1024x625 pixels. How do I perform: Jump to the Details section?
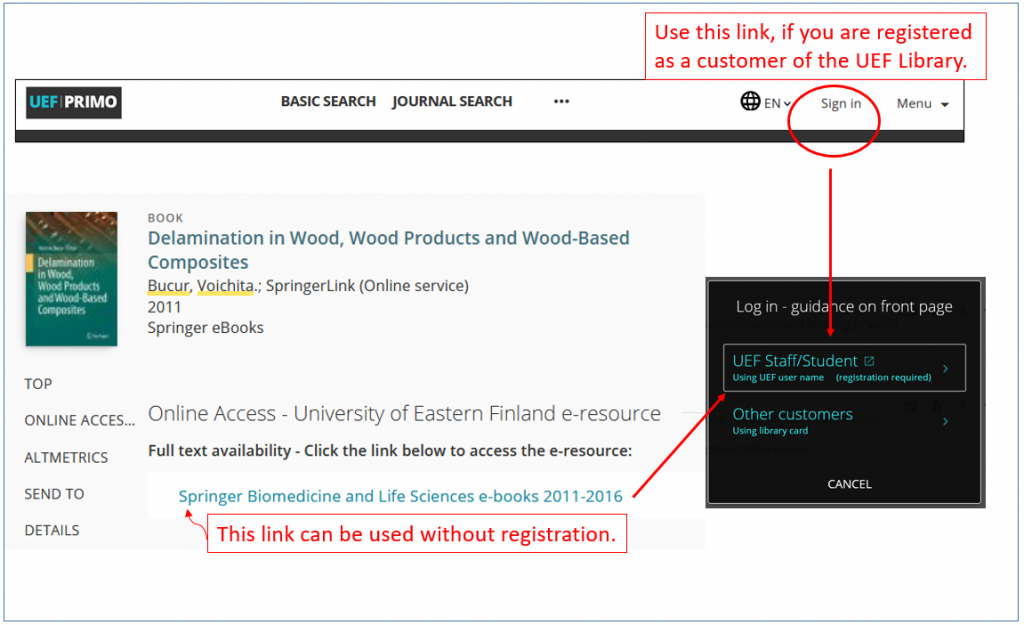click(52, 530)
